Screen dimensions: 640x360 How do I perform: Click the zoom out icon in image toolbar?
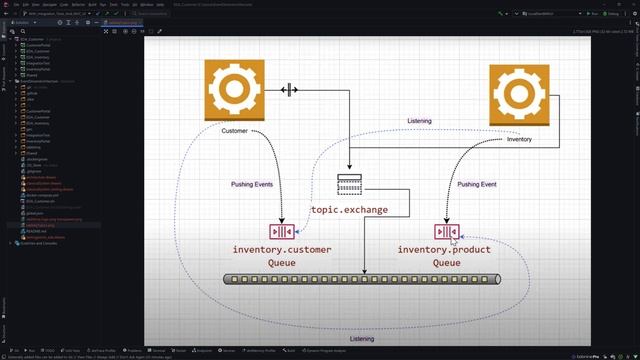(134, 31)
